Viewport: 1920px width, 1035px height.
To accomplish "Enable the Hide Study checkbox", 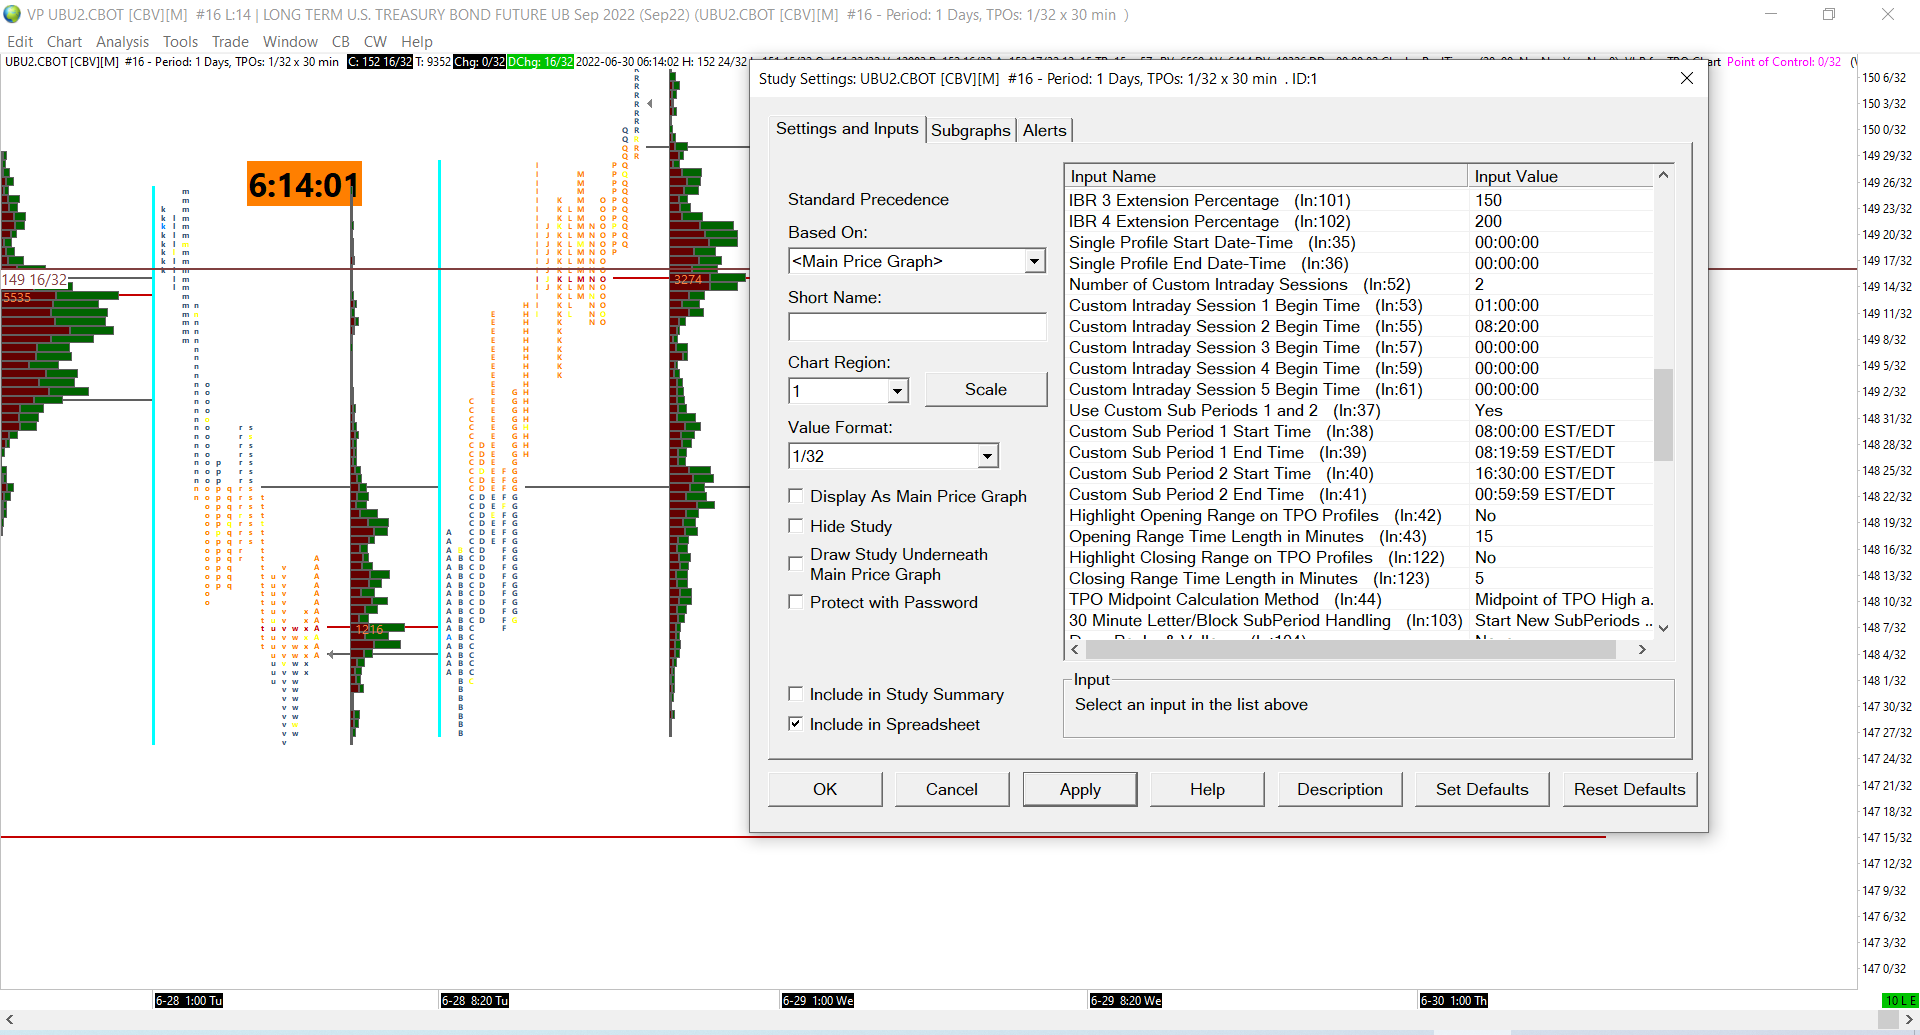I will 796,526.
